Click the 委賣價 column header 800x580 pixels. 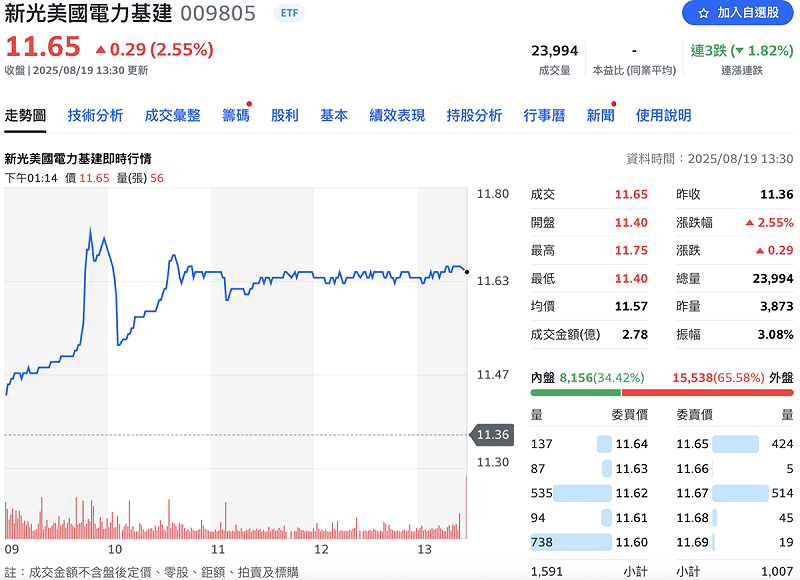point(694,415)
